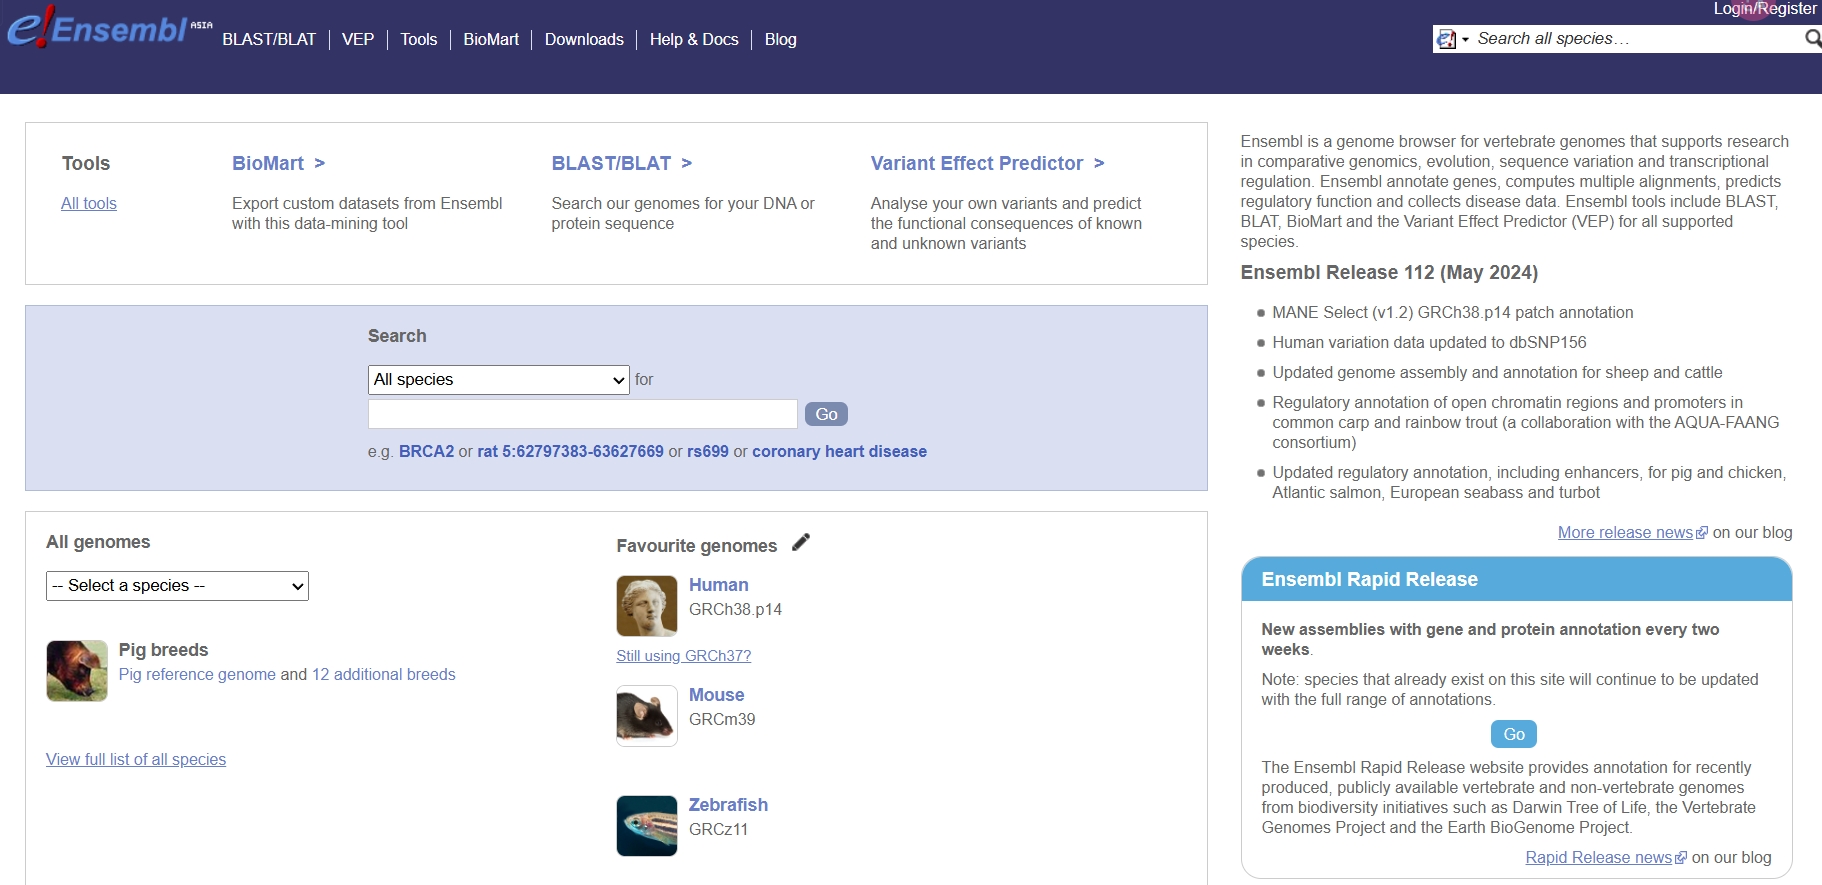This screenshot has width=1822, height=885.
Task: Open the search site selector icon in header
Action: tap(1451, 40)
